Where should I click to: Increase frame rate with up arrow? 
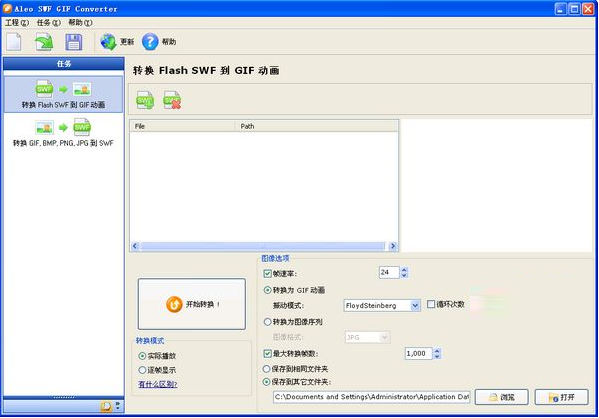[x=404, y=269]
